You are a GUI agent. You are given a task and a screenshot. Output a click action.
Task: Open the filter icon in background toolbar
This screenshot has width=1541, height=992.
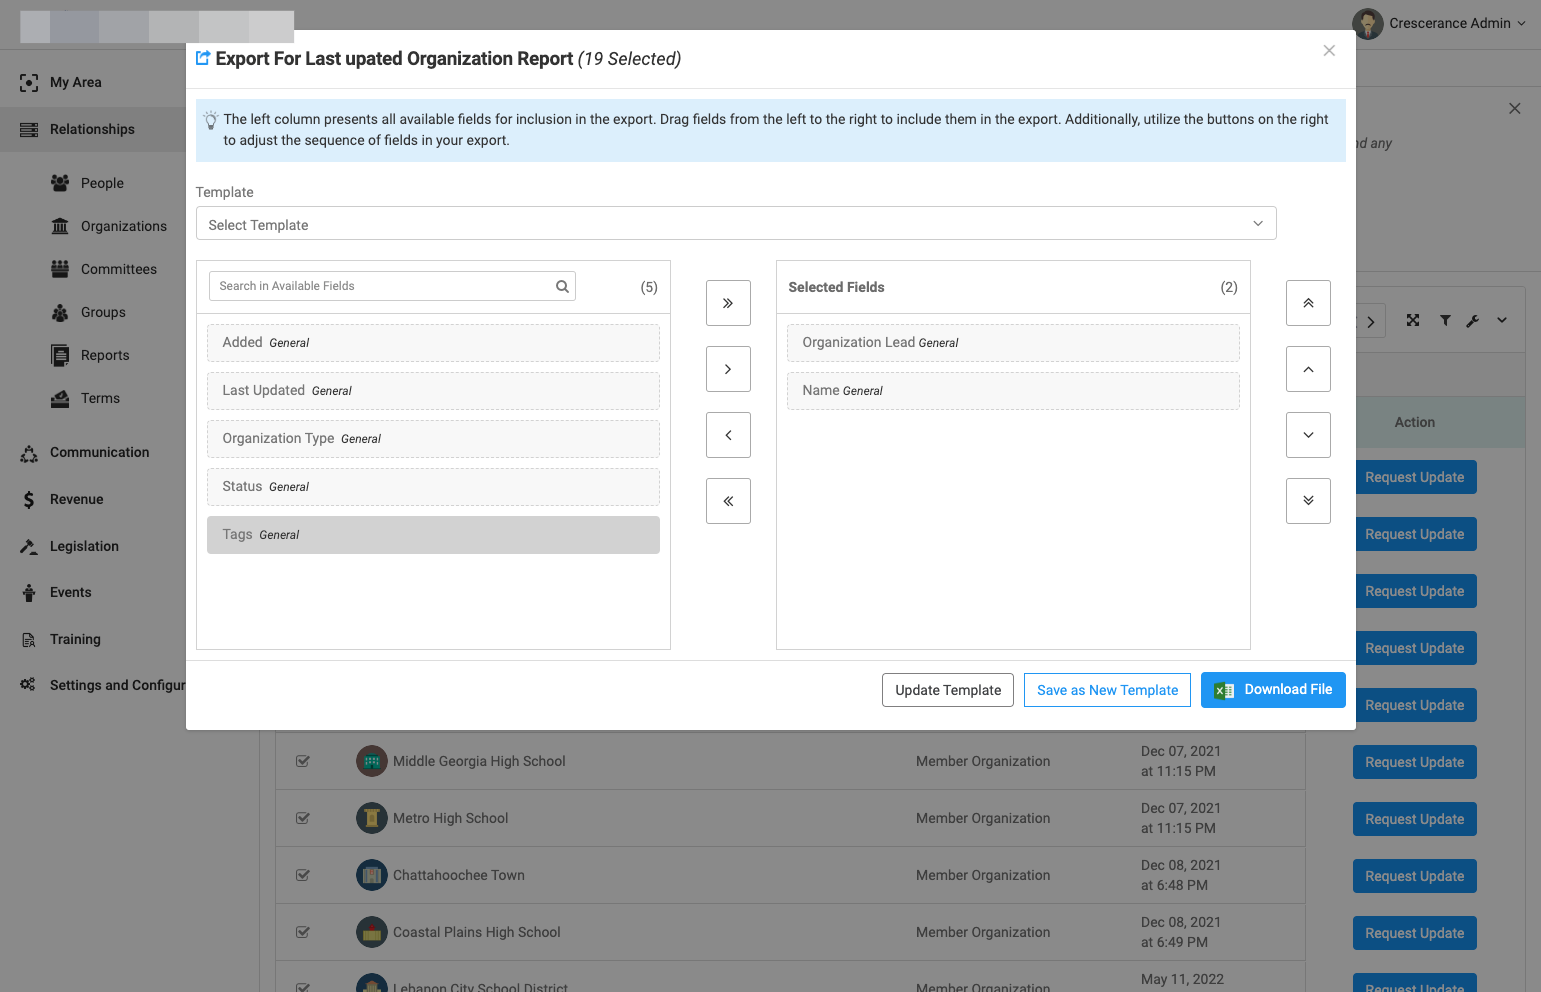pyautogui.click(x=1445, y=320)
